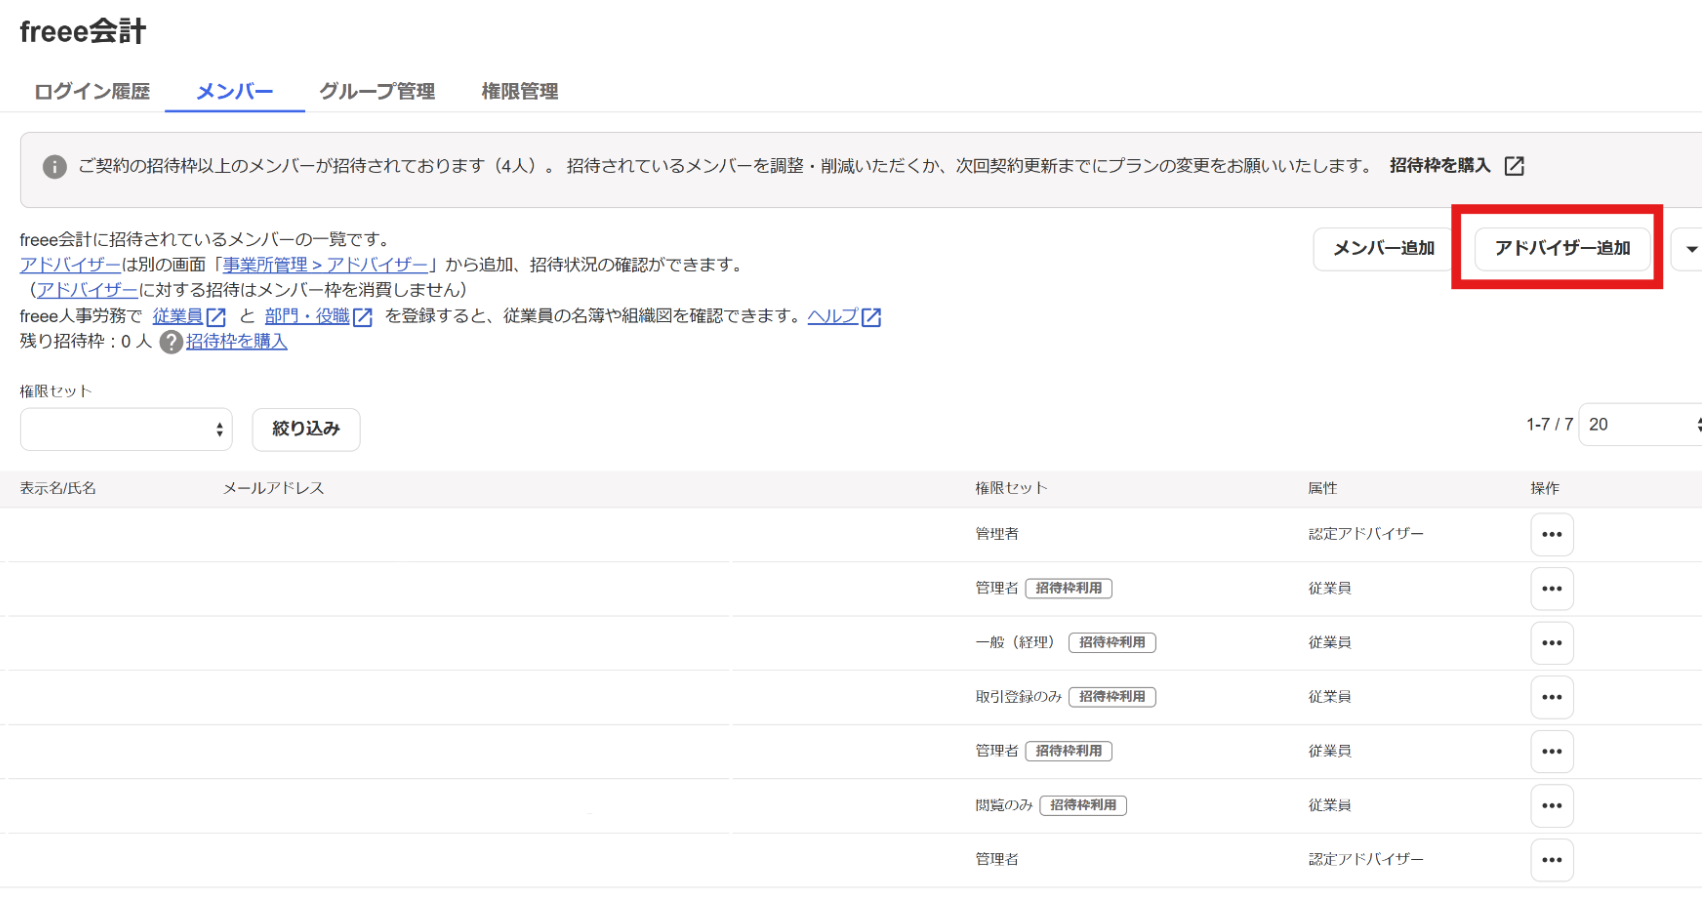Click the question mark icon by 残り招待枠
The image size is (1702, 901).
coord(171,342)
